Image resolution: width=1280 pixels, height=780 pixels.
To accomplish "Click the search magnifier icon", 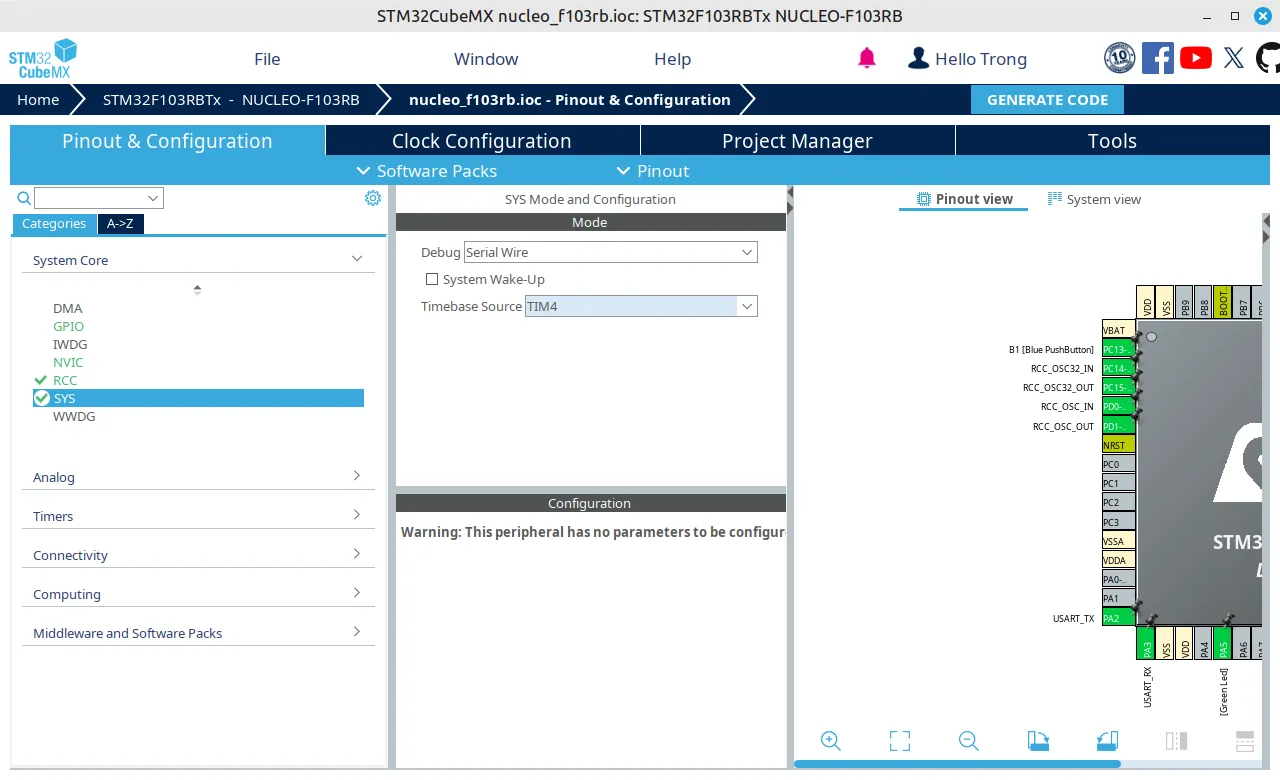I will coord(24,198).
